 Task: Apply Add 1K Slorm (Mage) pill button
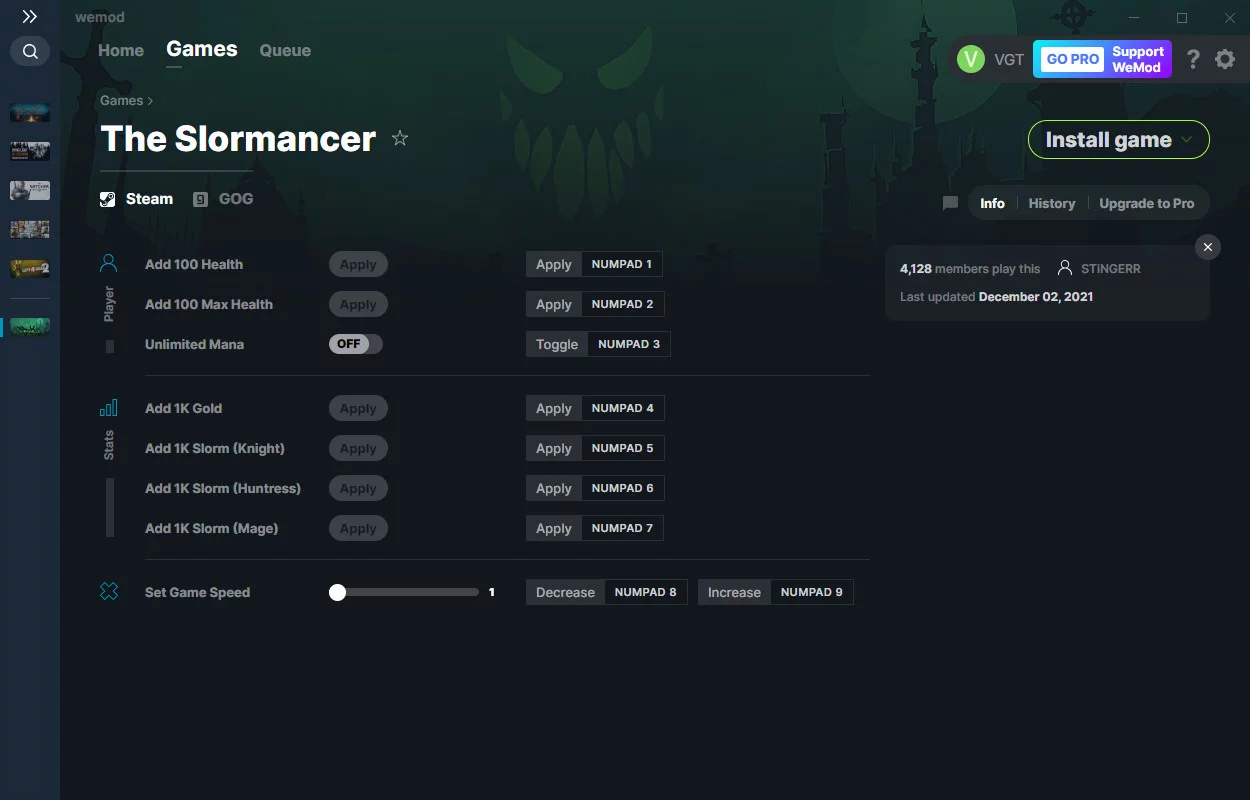358,528
